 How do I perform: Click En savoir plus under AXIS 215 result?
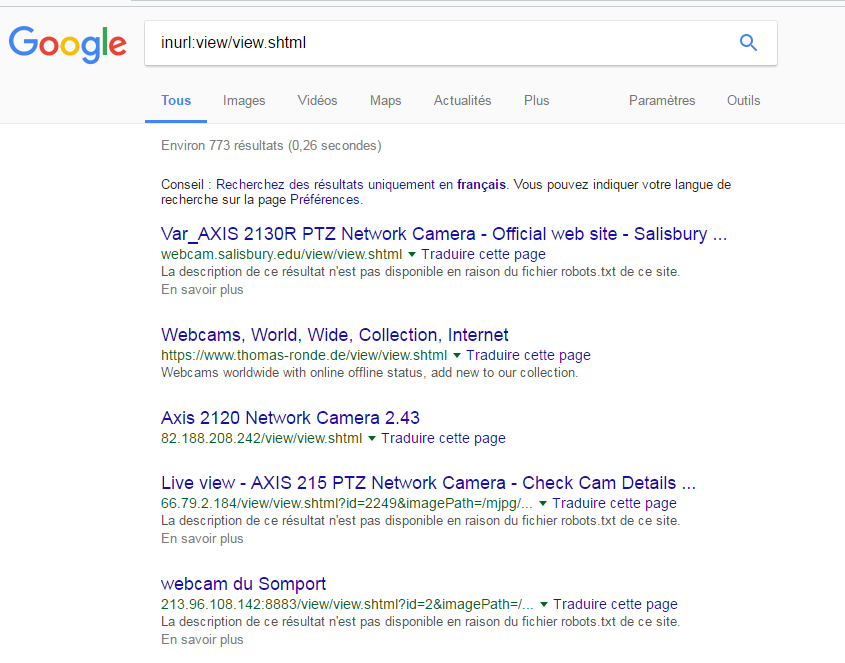[202, 538]
